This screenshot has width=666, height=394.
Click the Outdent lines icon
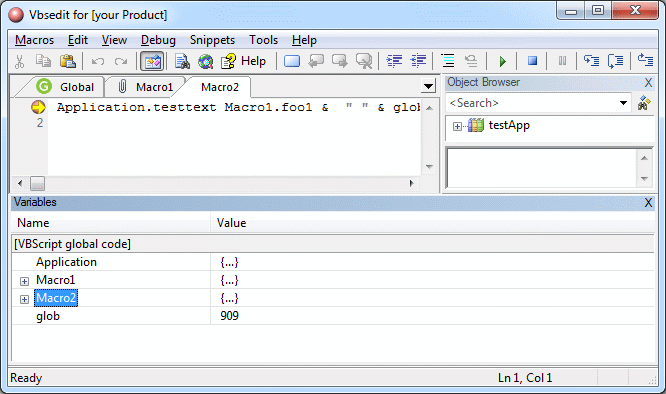pos(418,61)
